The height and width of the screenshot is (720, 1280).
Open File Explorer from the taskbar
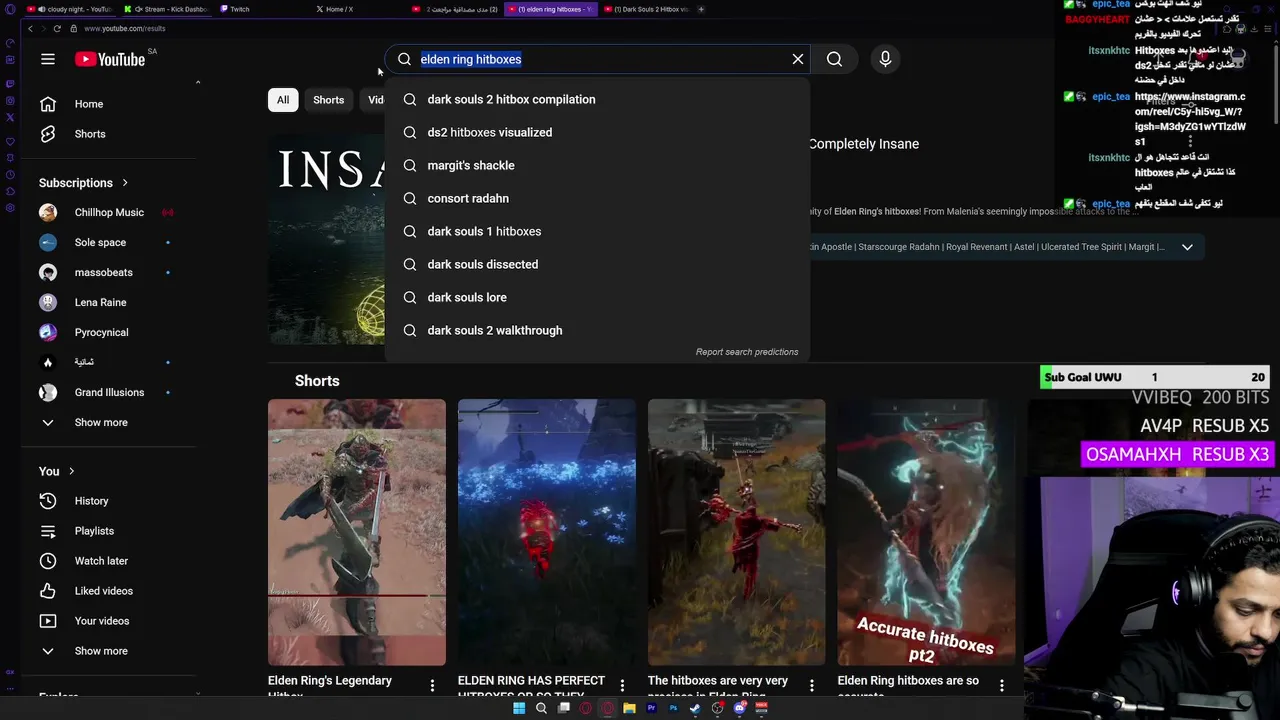click(629, 708)
